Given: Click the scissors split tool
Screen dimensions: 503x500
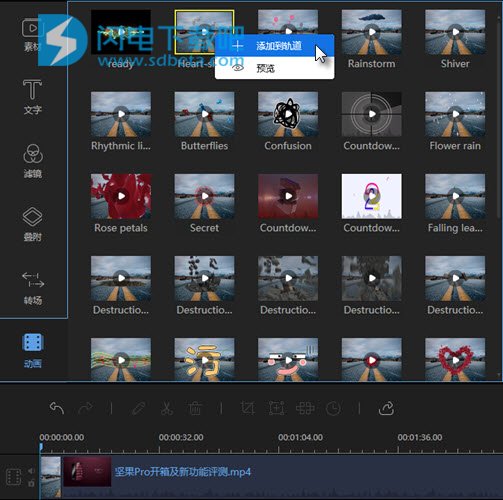Looking at the screenshot, I should point(167,408).
